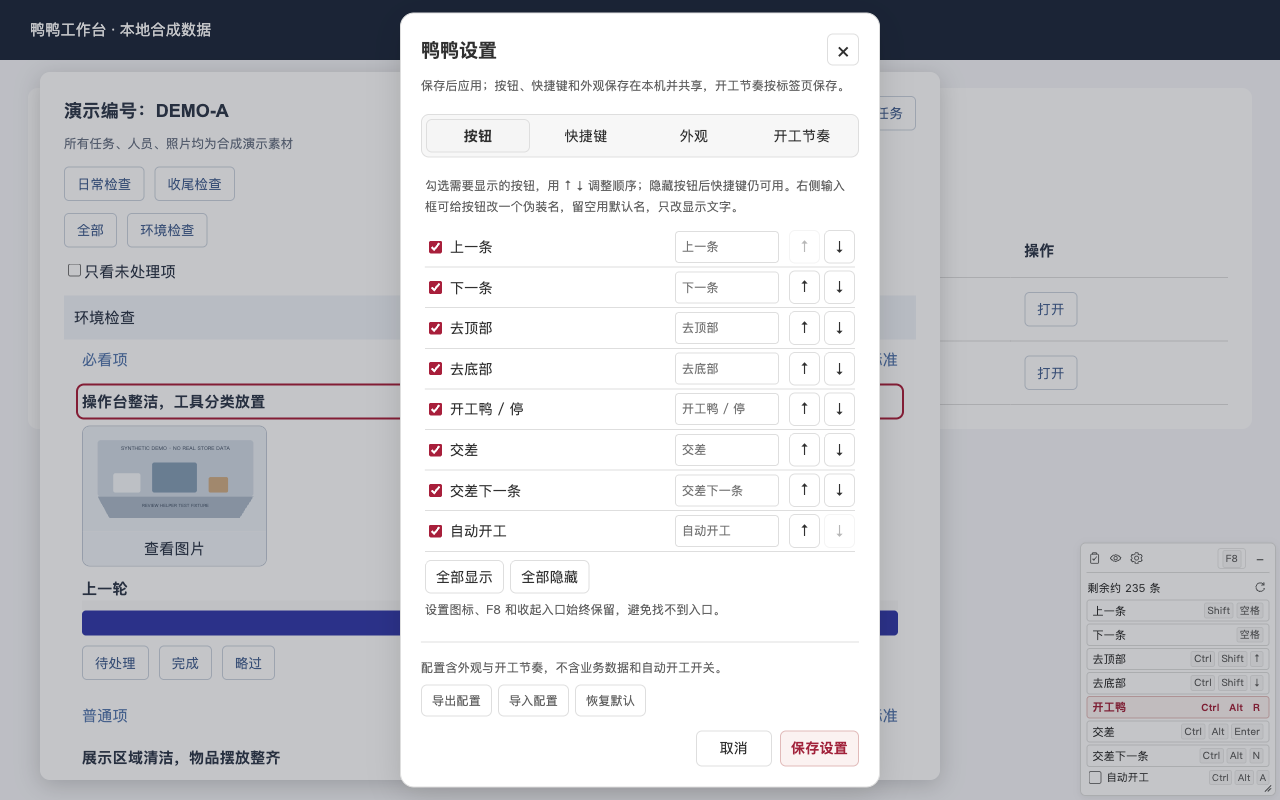Viewport: 1280px width, 800px height.
Task: Click the alias input field for 交差
Action: click(727, 450)
